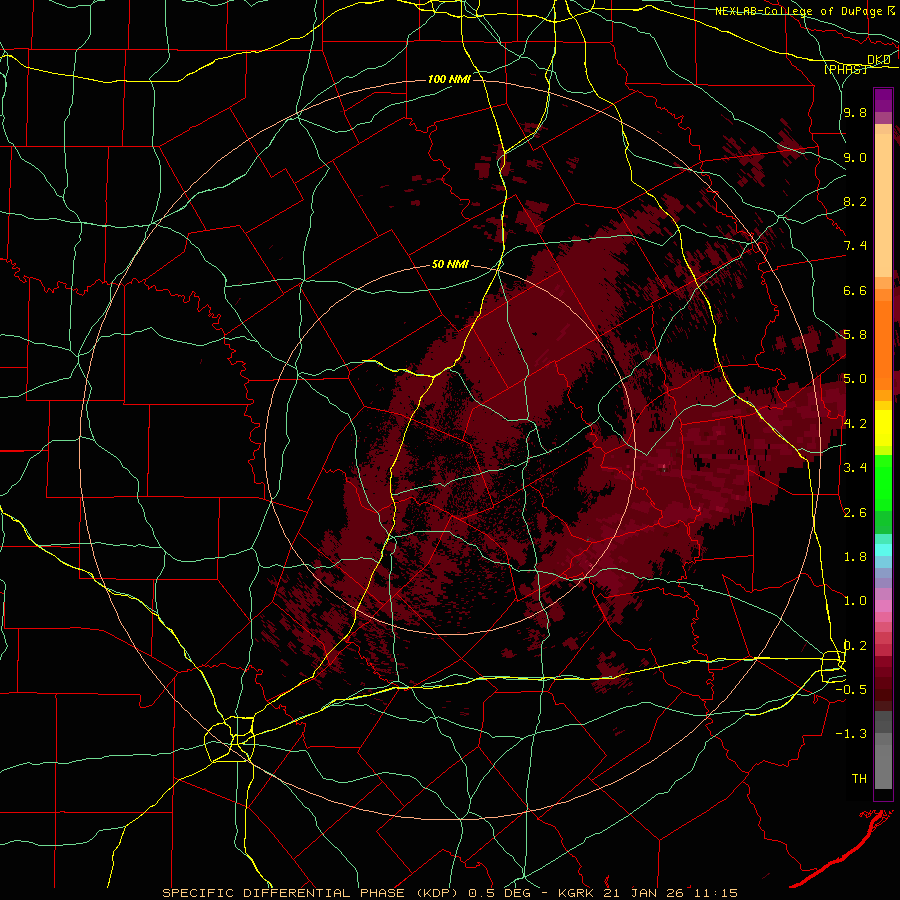Select the 1.8 value on the color scale

pos(855,557)
